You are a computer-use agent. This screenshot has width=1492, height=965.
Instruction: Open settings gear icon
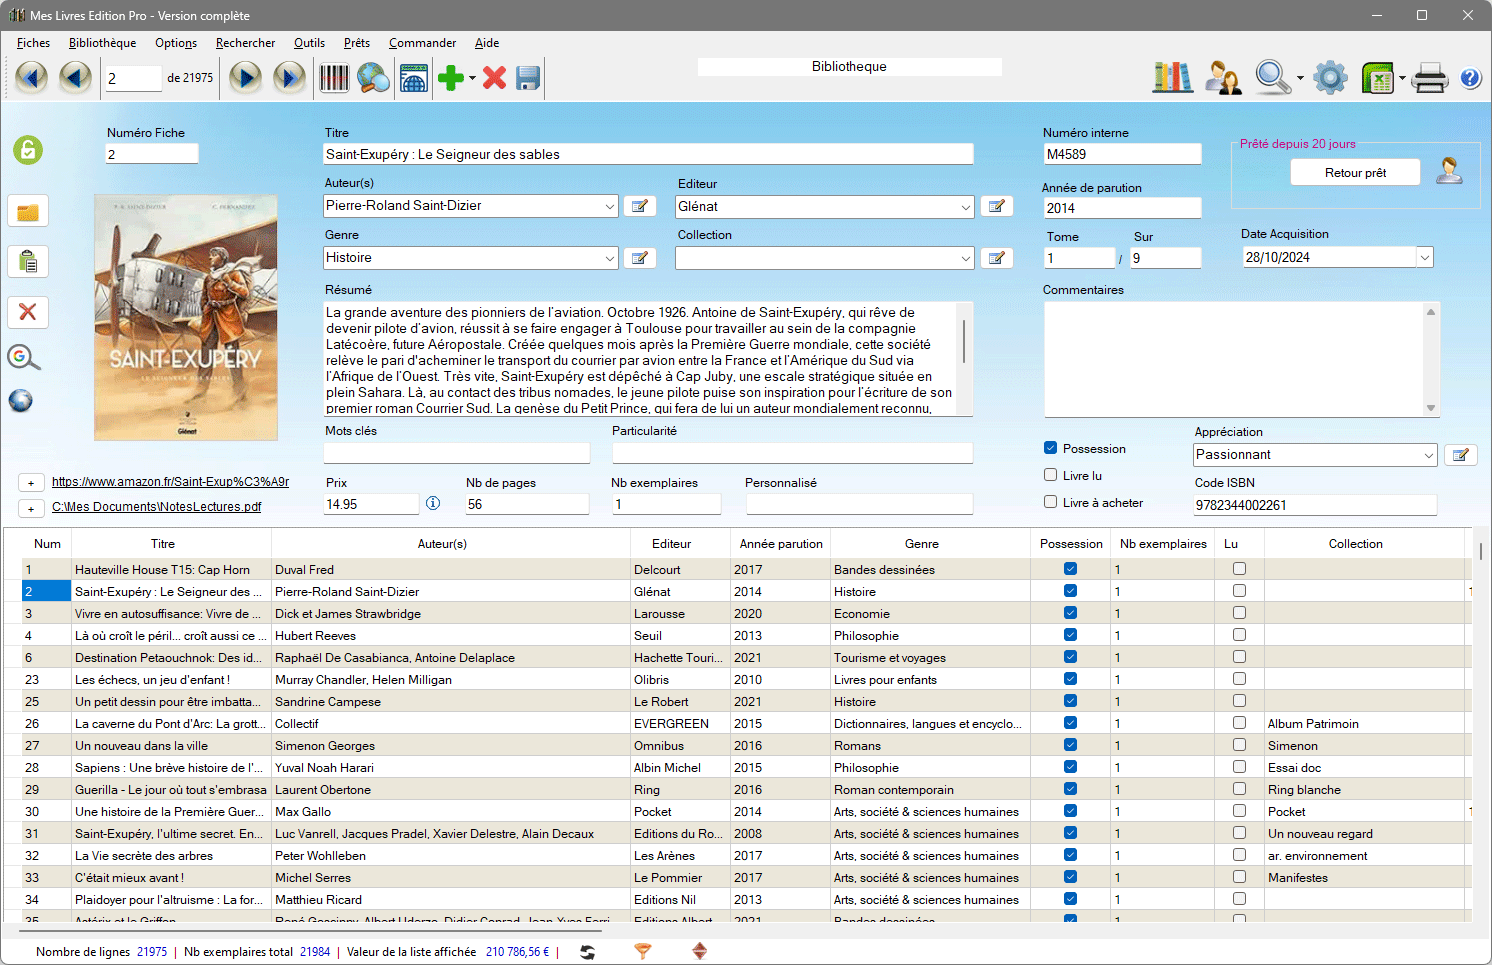click(x=1330, y=77)
